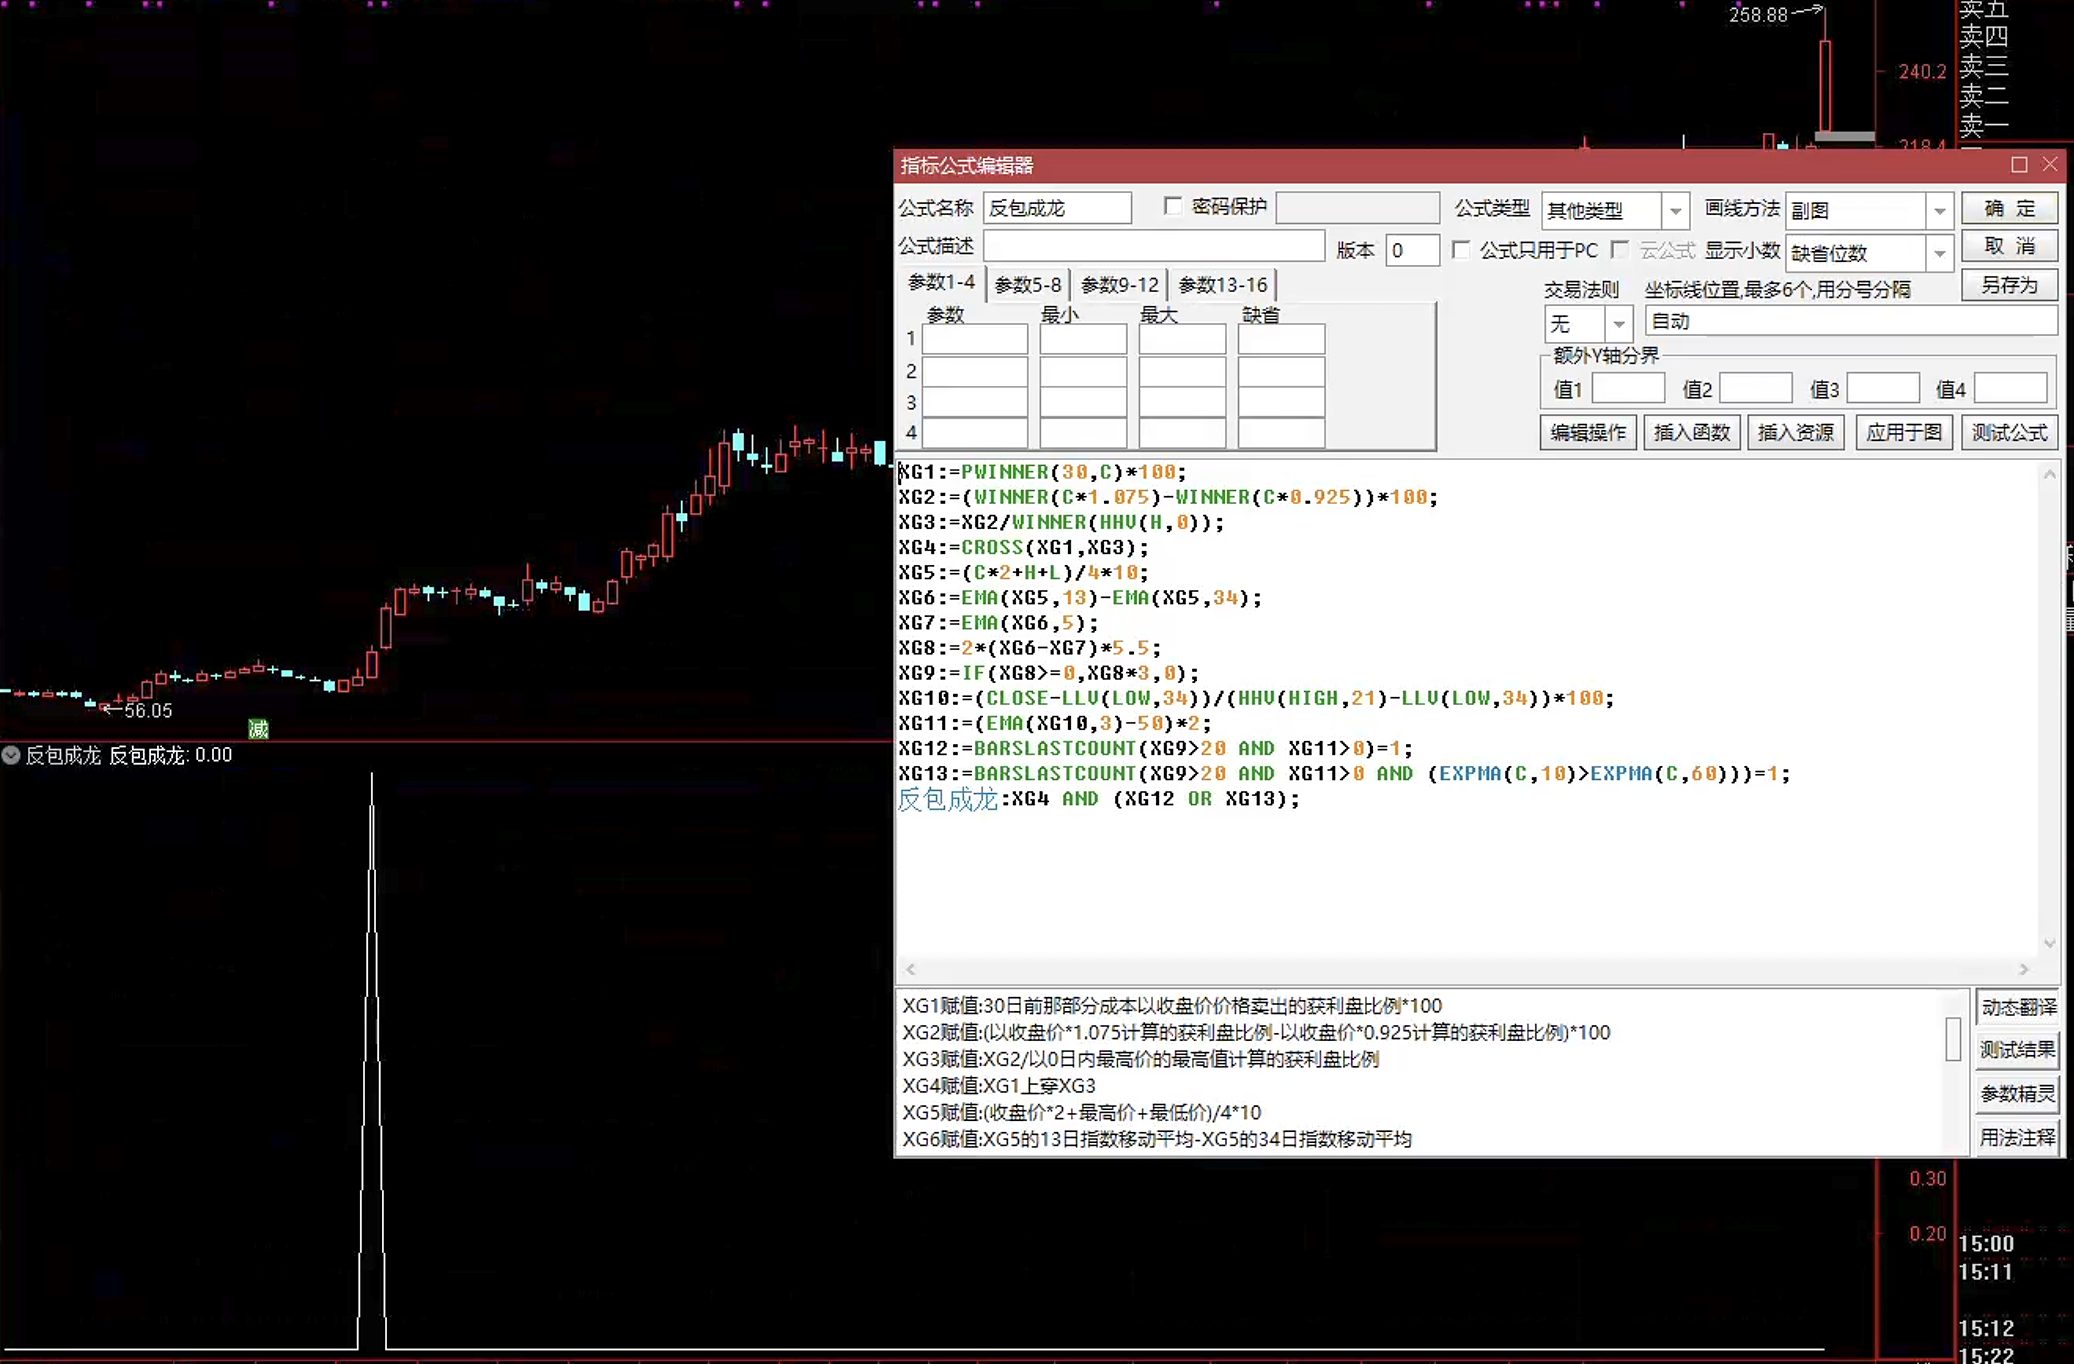Click the password field next to 密码保护
The width and height of the screenshot is (2074, 1364).
click(x=1358, y=208)
